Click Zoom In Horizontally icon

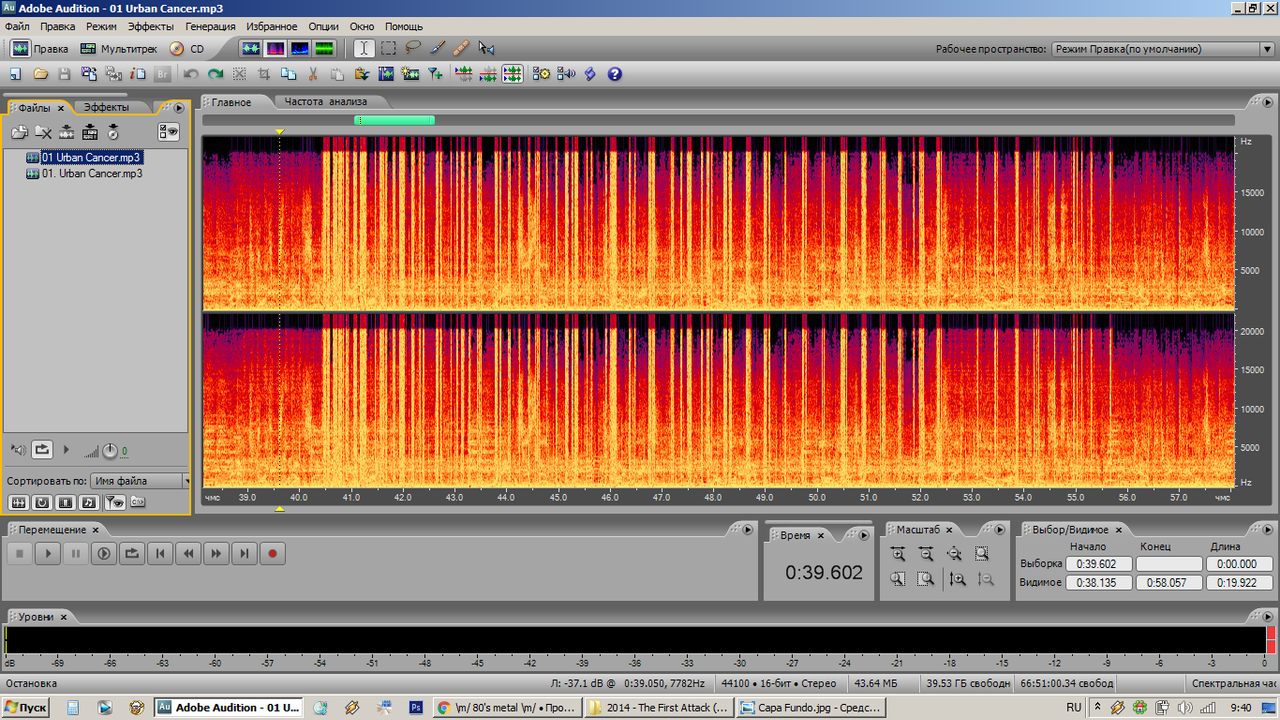tap(898, 553)
